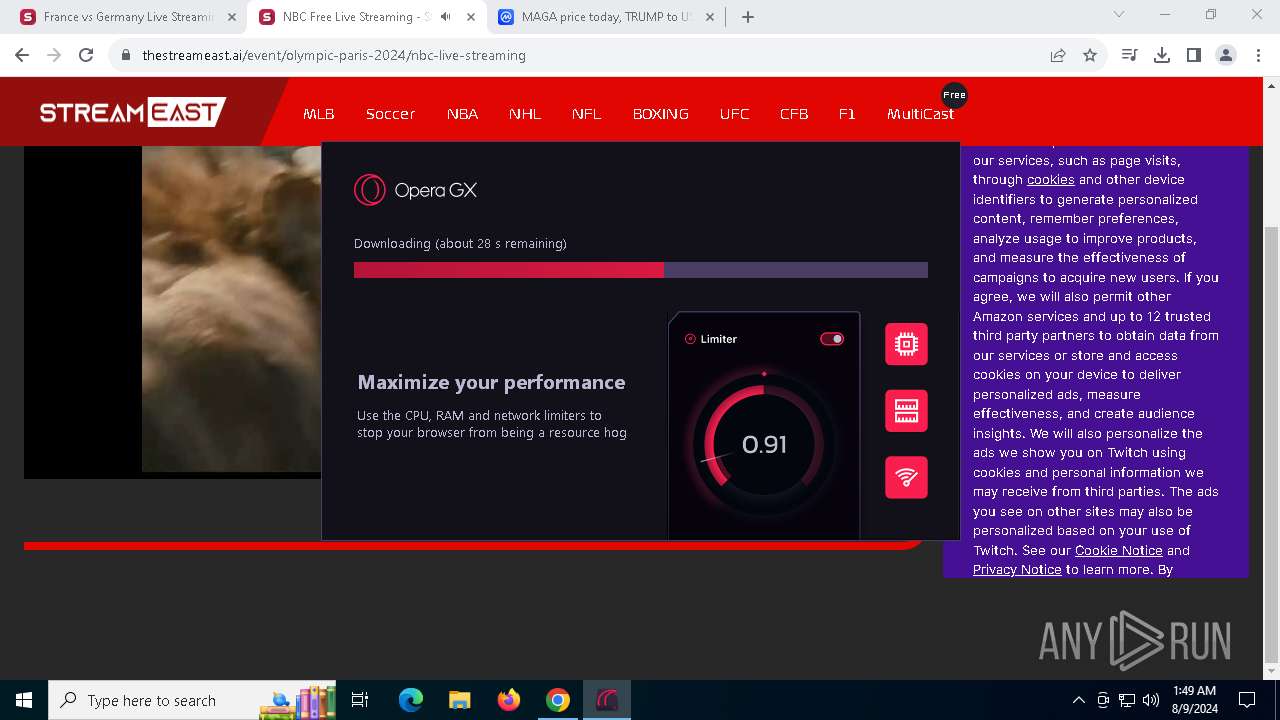The image size is (1280, 720).
Task: Open the media control icon
Action: [x=1130, y=55]
